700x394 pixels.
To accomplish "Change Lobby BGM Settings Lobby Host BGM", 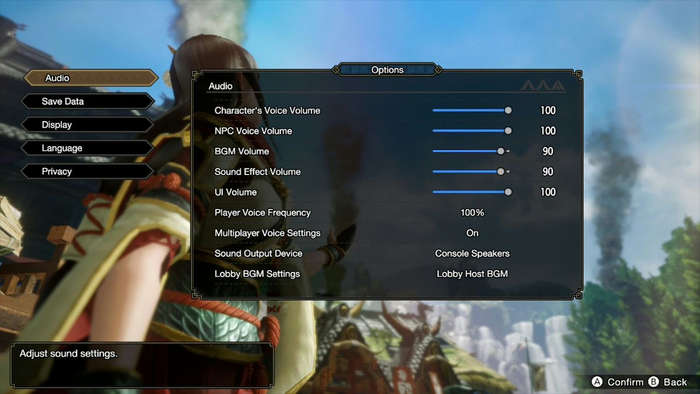I will tap(472, 274).
